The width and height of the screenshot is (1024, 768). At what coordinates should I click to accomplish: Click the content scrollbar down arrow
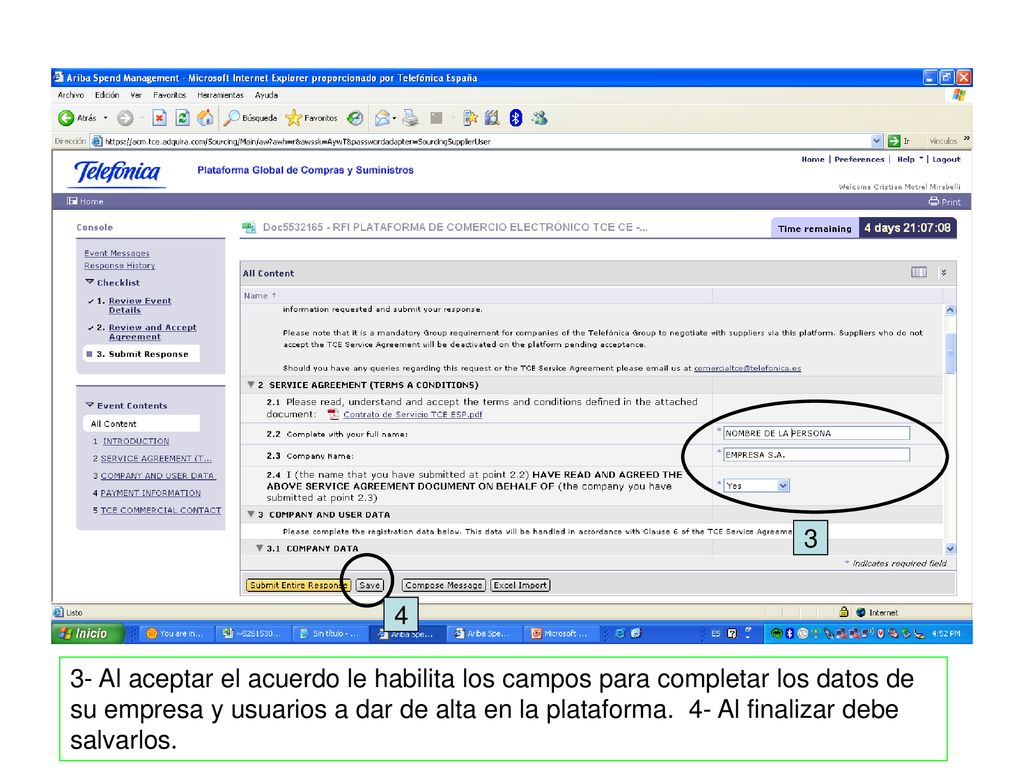[950, 549]
